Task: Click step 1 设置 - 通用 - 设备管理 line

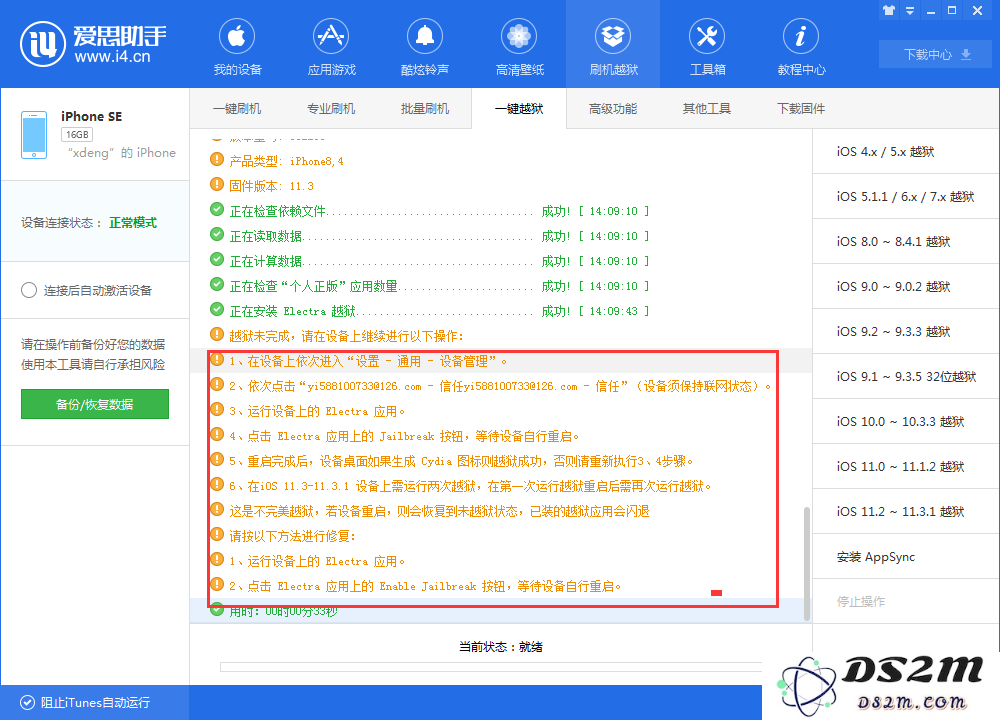Action: click(x=368, y=361)
